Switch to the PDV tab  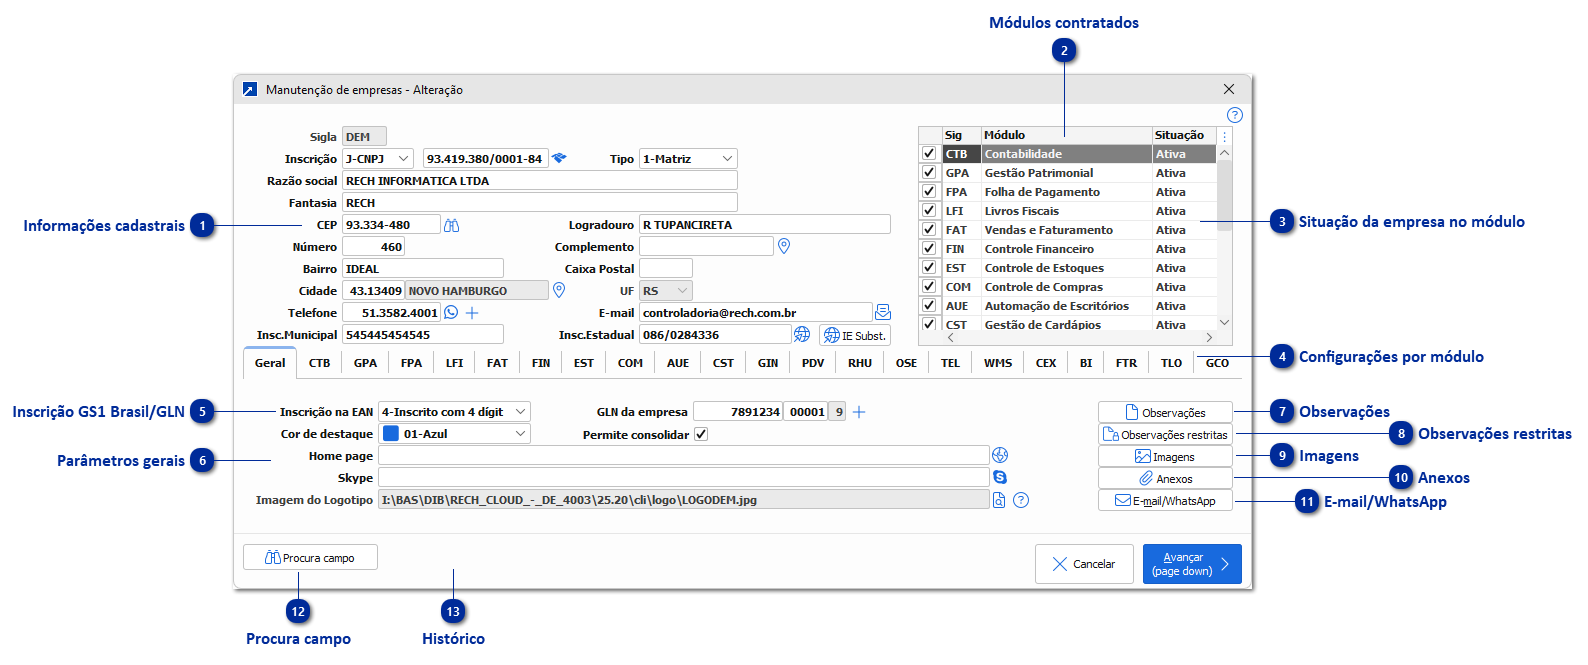tap(813, 363)
